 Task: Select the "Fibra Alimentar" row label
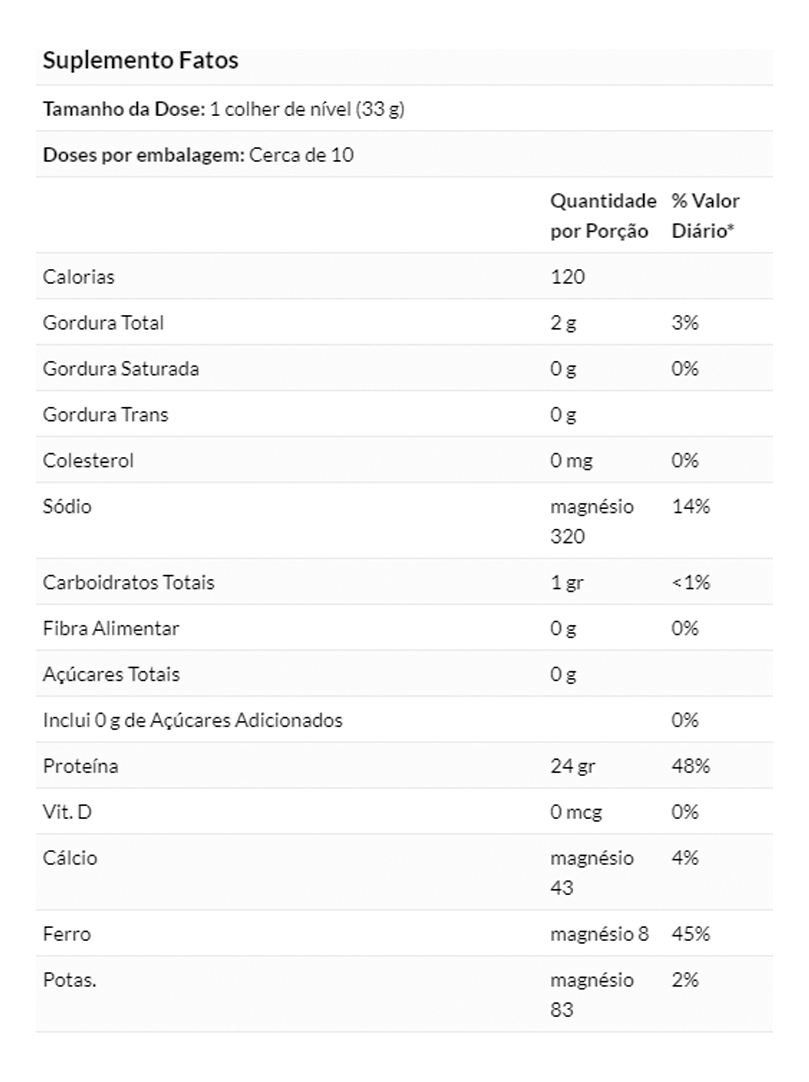click(x=111, y=628)
